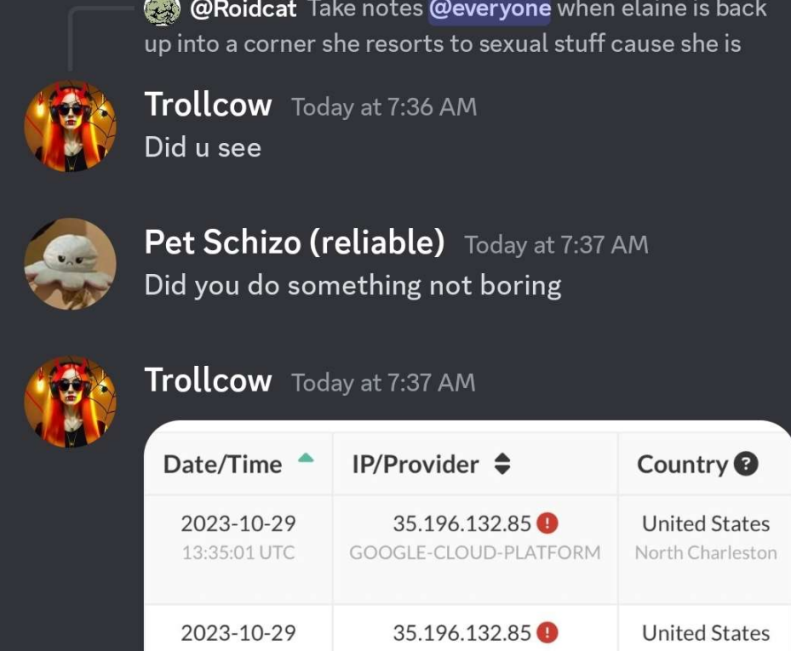Image resolution: width=791 pixels, height=651 pixels.
Task: Click the Date/Time column header
Action: click(x=223, y=464)
